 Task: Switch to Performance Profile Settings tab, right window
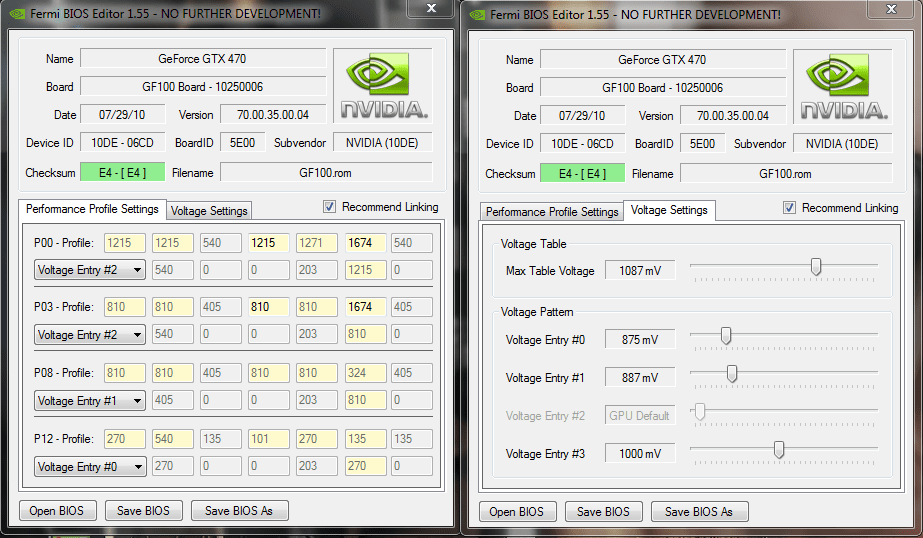click(552, 212)
